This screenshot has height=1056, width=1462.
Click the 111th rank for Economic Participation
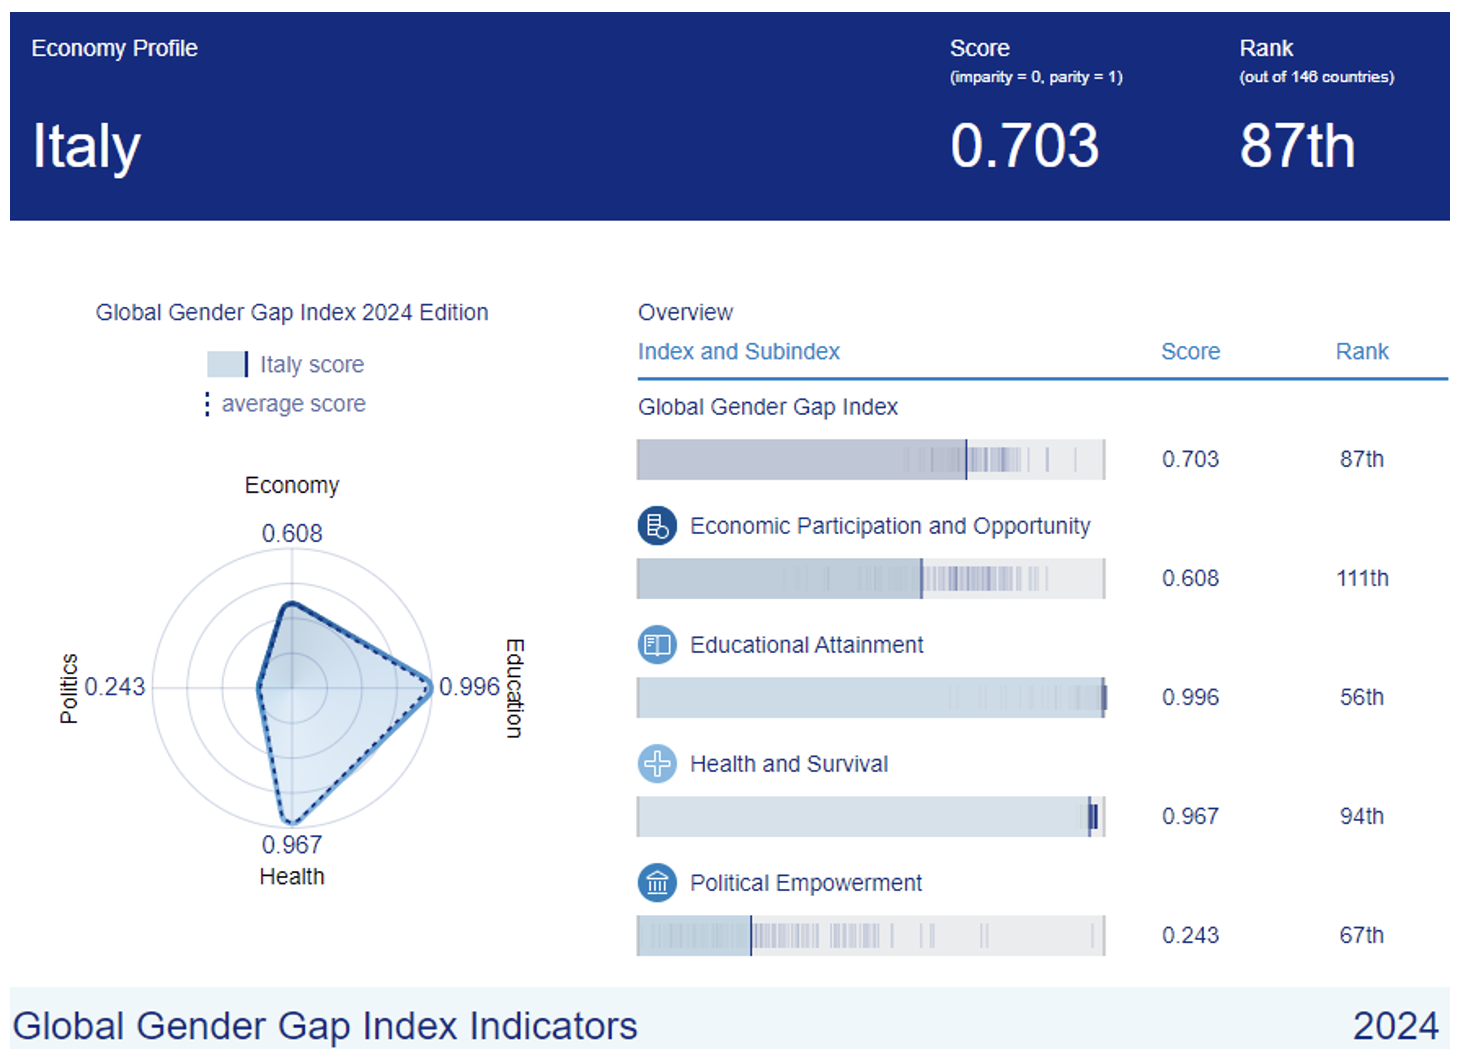[1362, 579]
